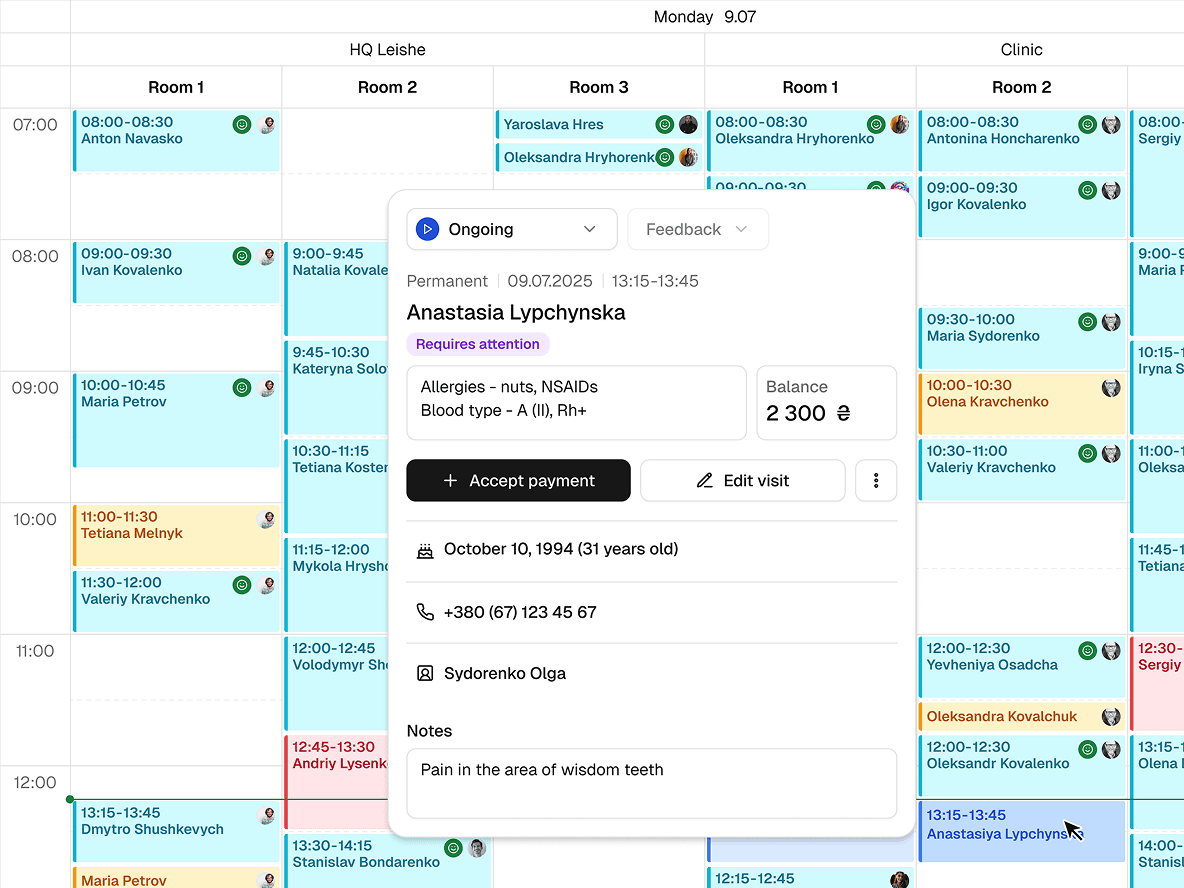Click the contact card icon beside Sydorenko Olga
This screenshot has width=1184, height=888.
(x=424, y=673)
